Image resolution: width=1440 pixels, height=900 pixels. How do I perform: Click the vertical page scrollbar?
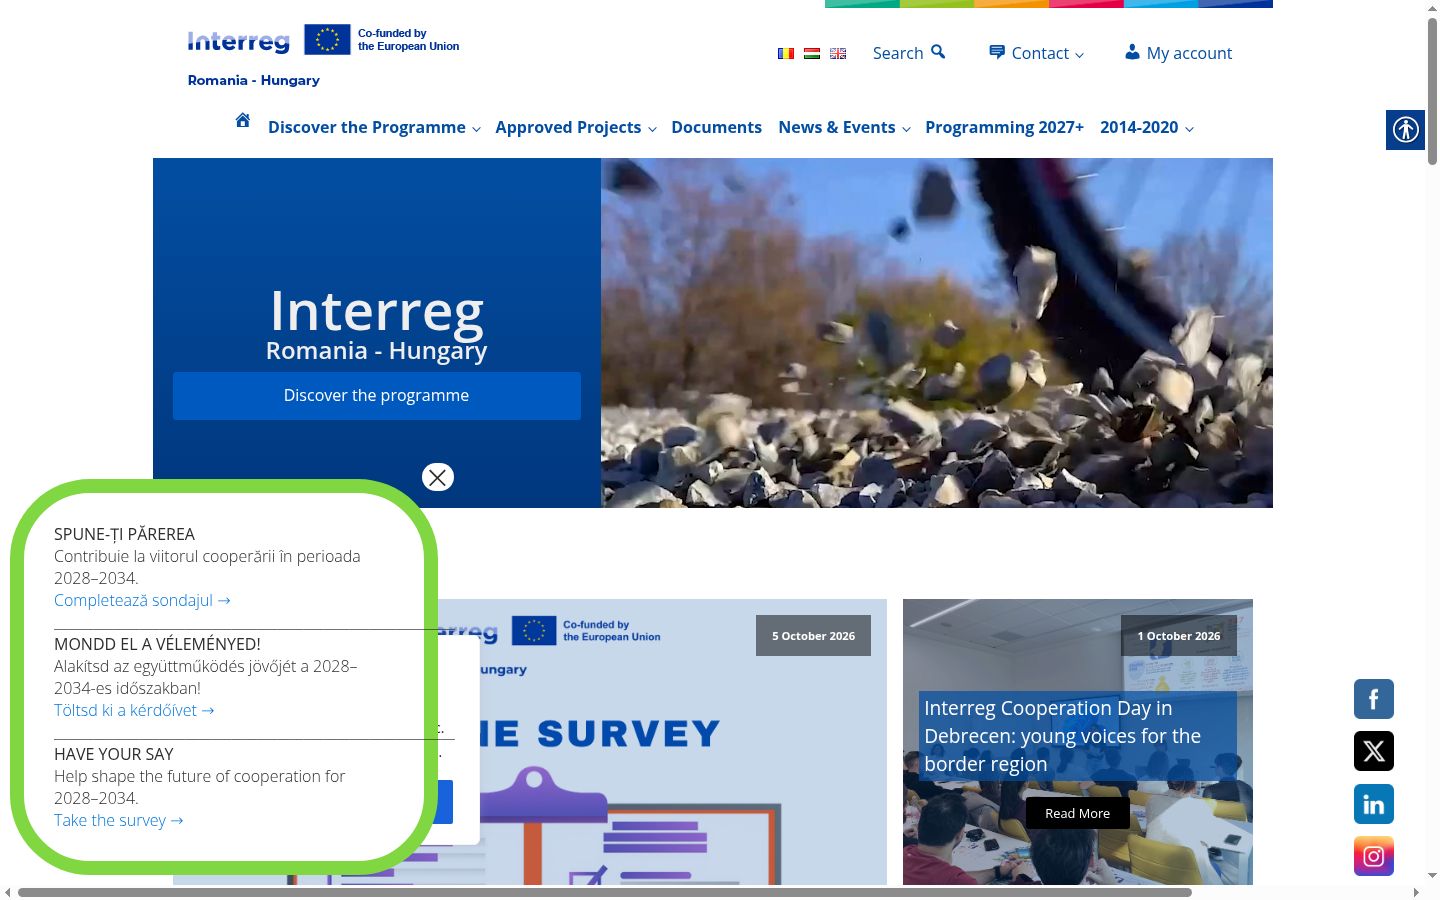[x=1432, y=90]
